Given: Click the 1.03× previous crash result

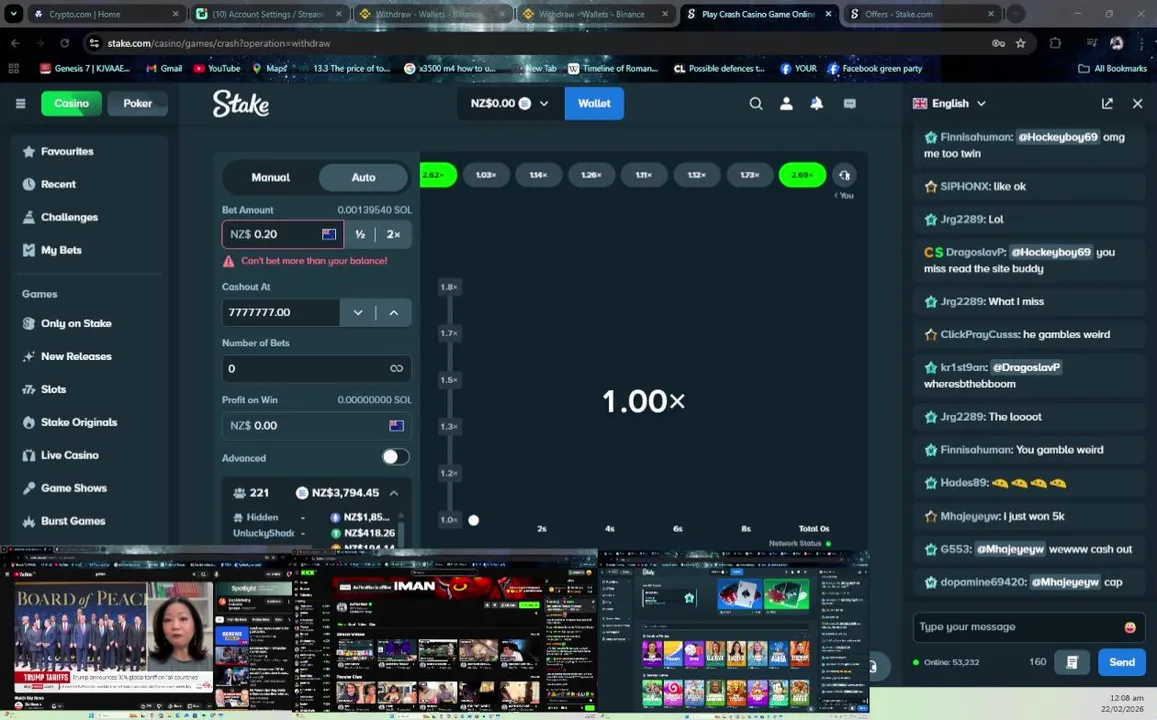Looking at the screenshot, I should tap(486, 175).
